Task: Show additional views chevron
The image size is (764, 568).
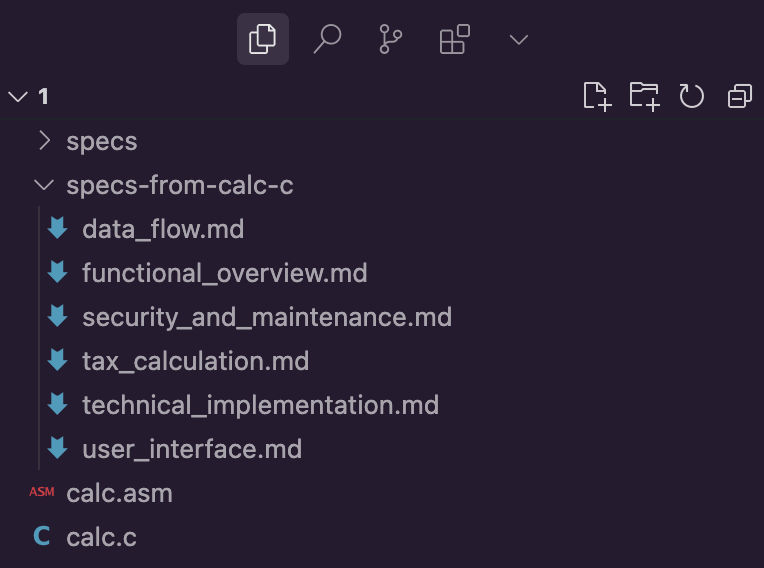Action: coord(518,39)
